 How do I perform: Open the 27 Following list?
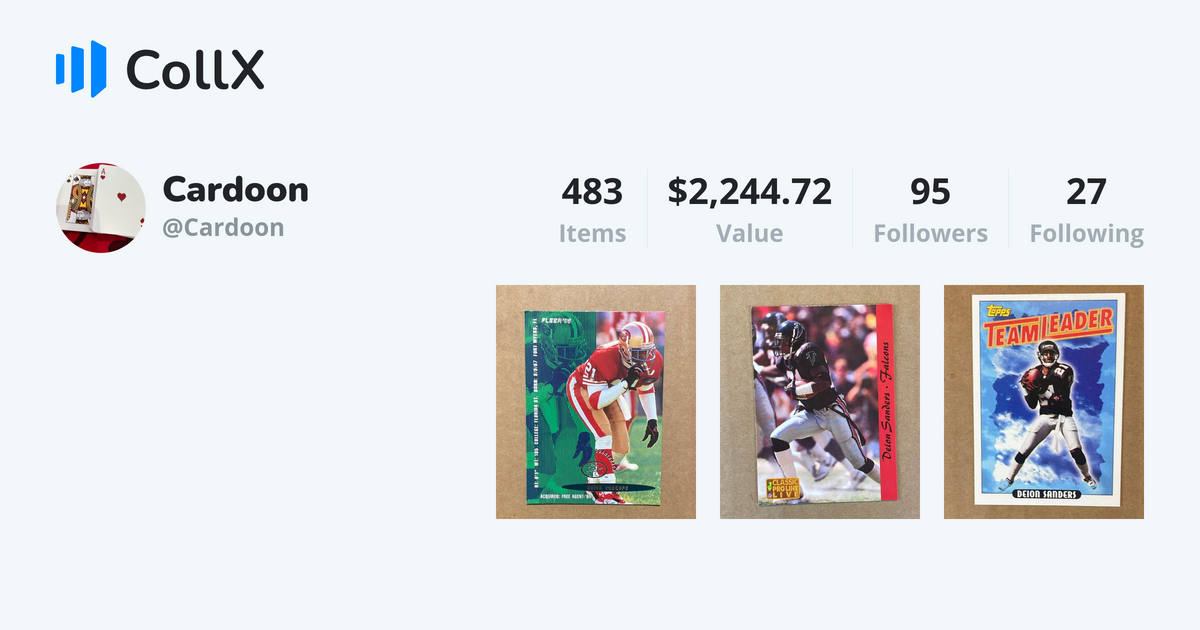(1087, 191)
